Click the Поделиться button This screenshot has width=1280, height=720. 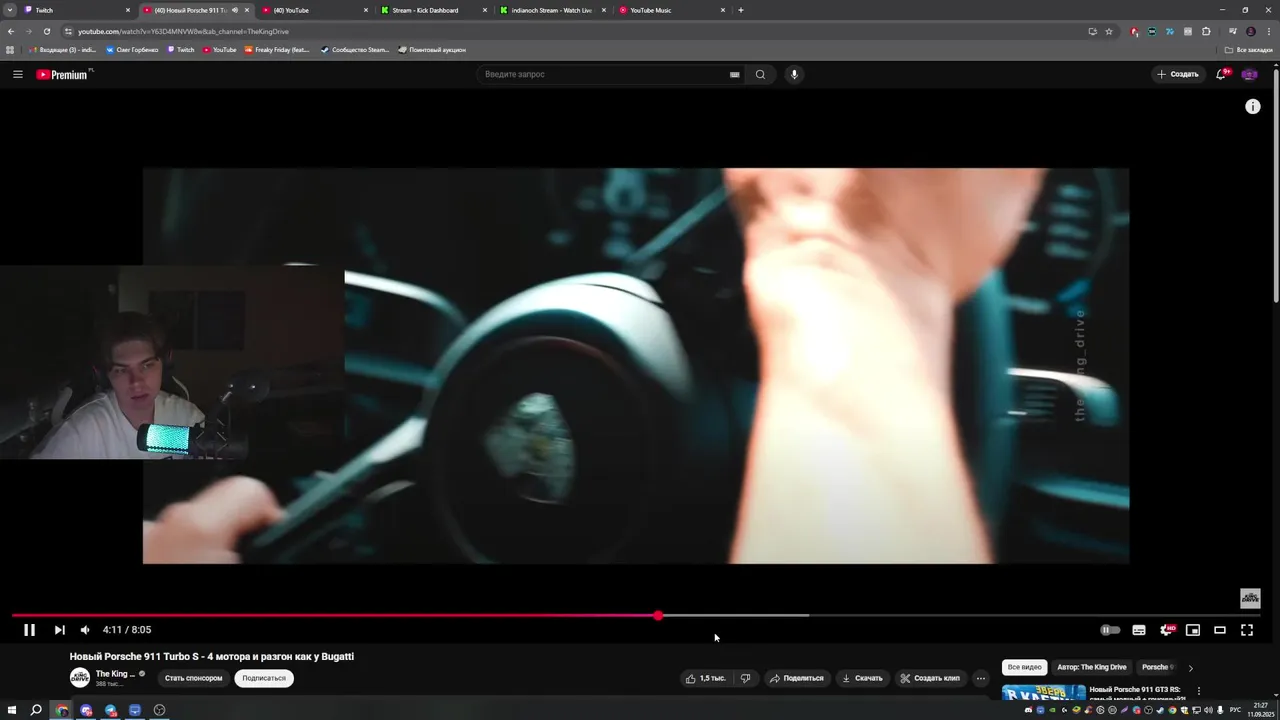797,678
